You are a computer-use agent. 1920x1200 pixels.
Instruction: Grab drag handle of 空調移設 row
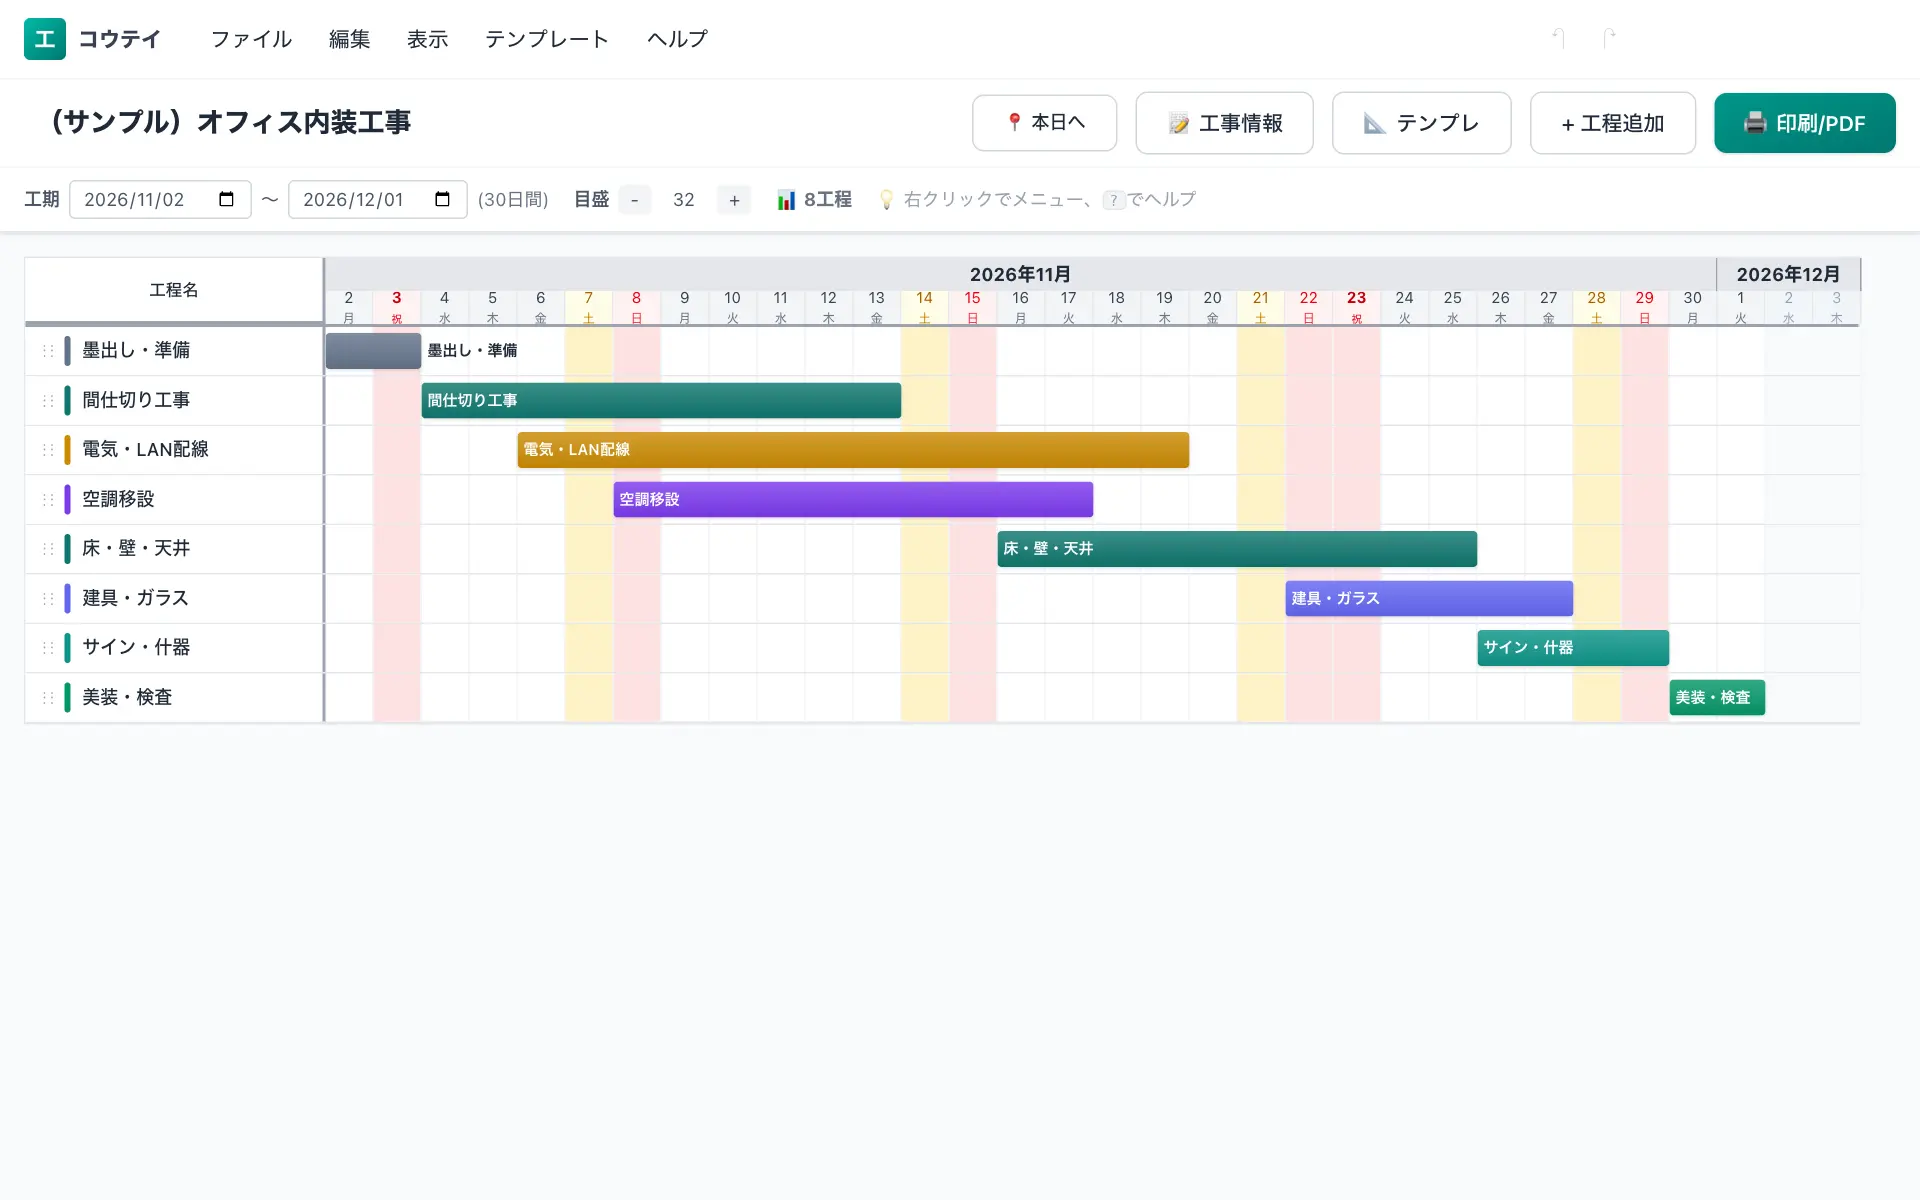48,499
